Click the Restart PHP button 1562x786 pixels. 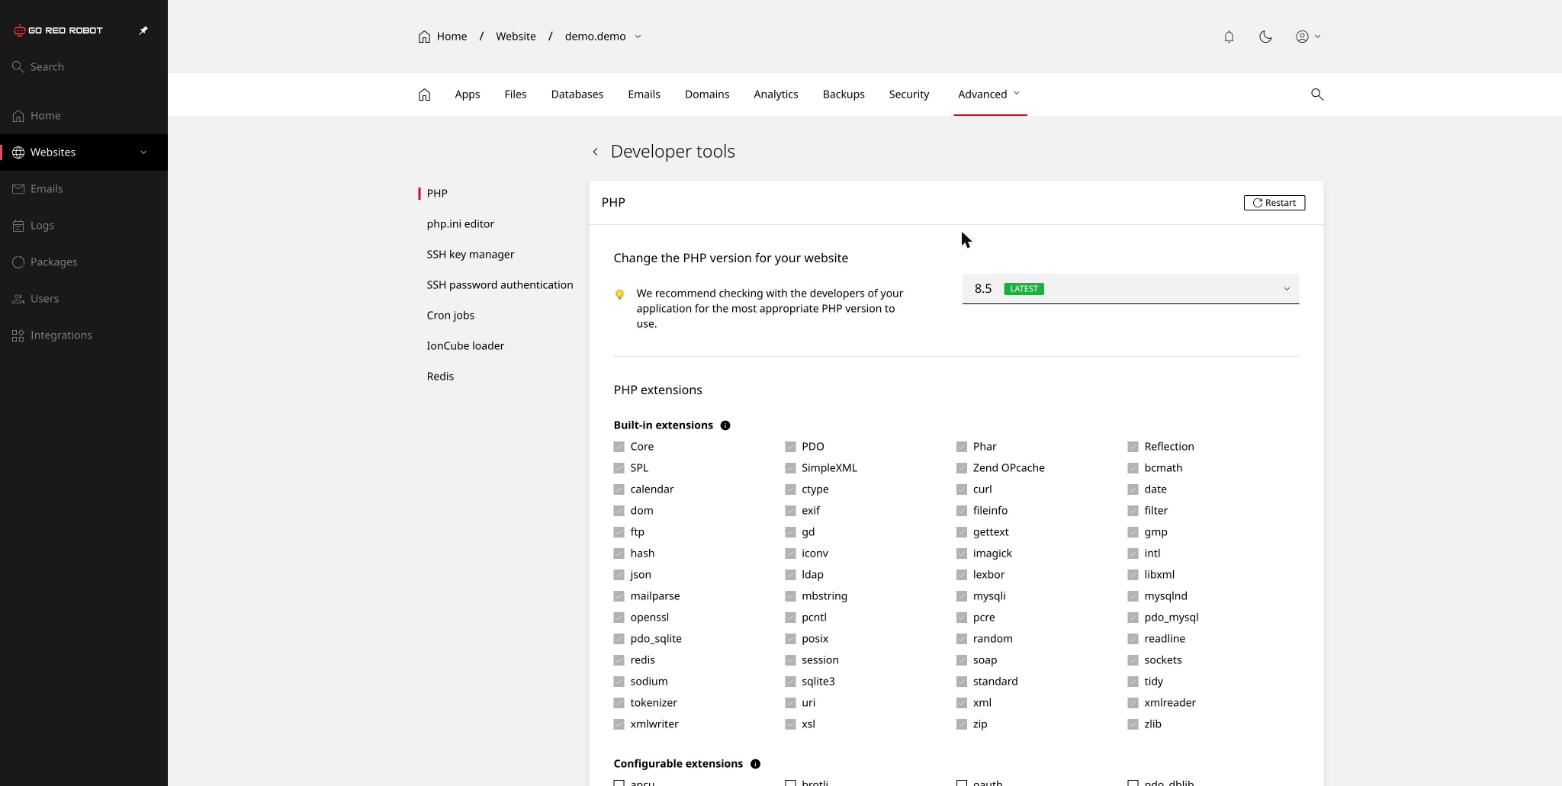tap(1274, 203)
